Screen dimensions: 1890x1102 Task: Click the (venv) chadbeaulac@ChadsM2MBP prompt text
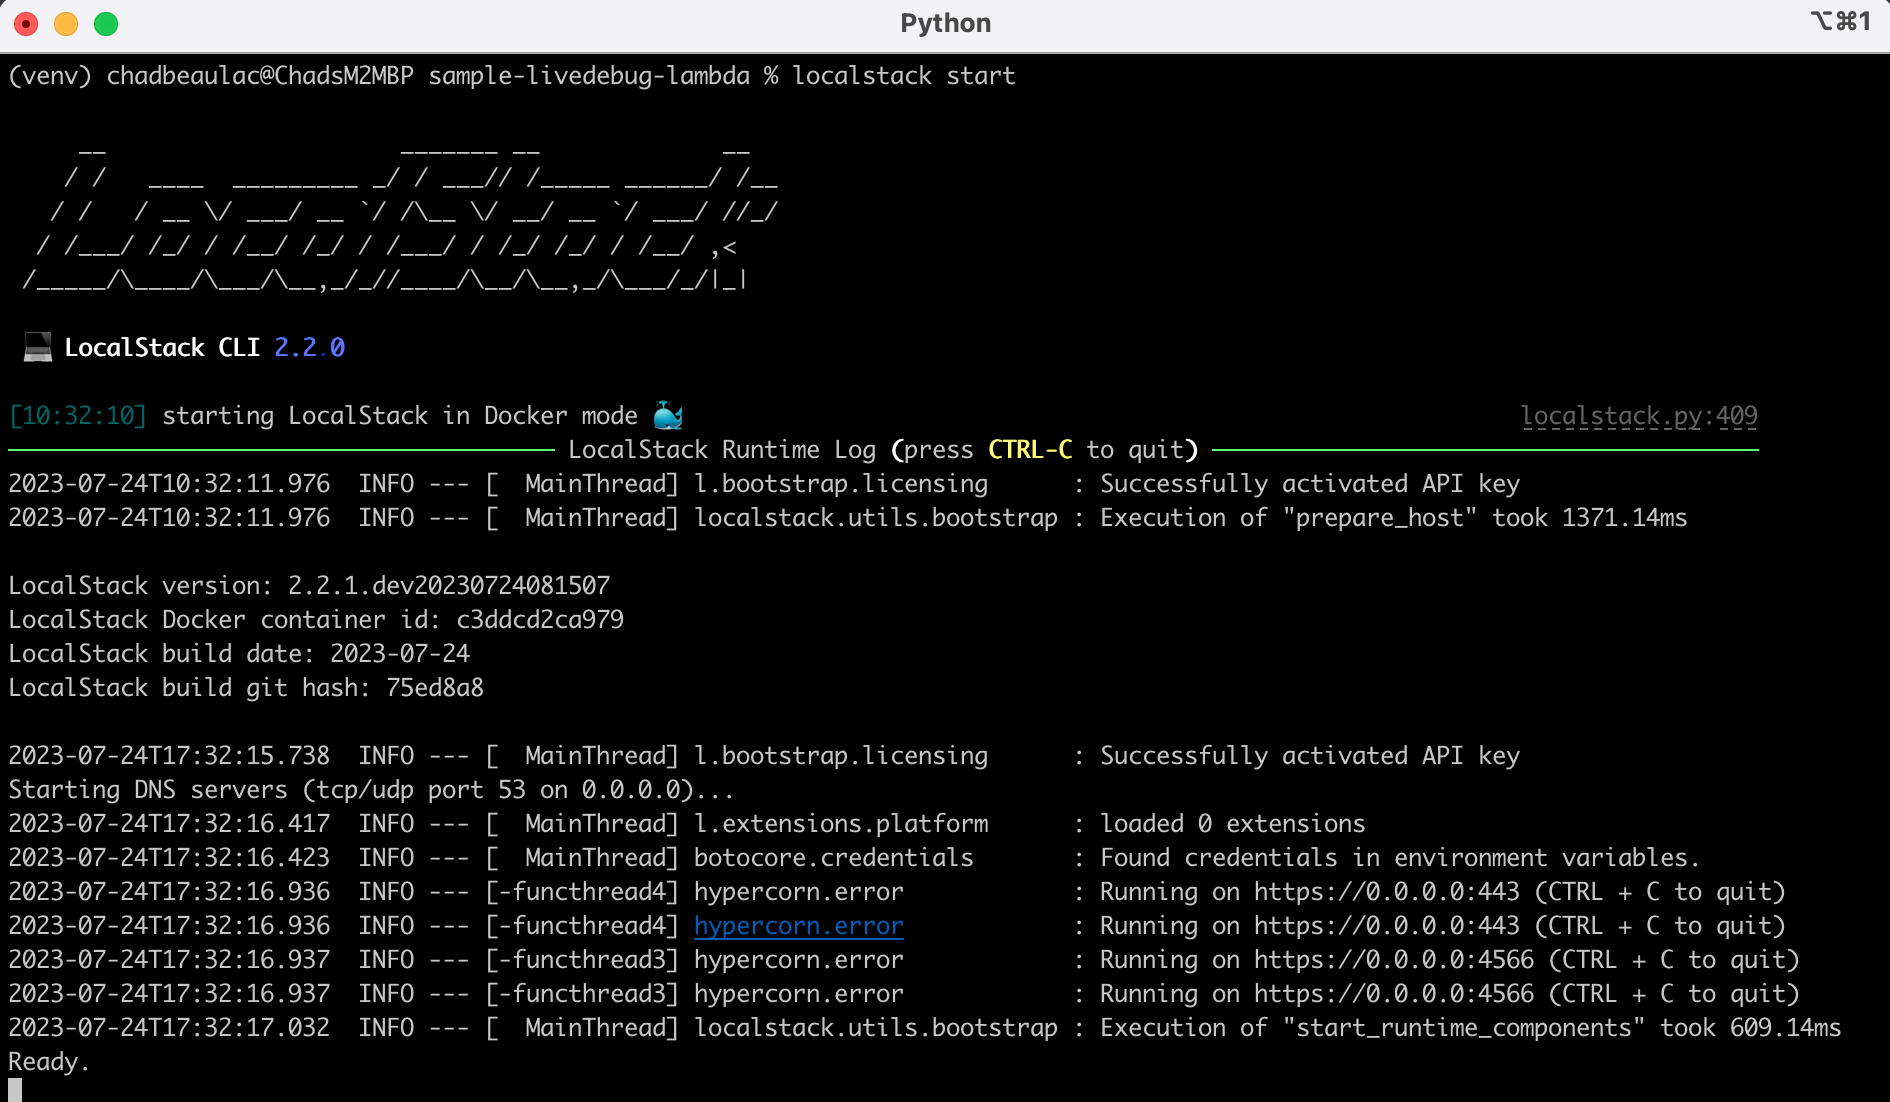[211, 76]
